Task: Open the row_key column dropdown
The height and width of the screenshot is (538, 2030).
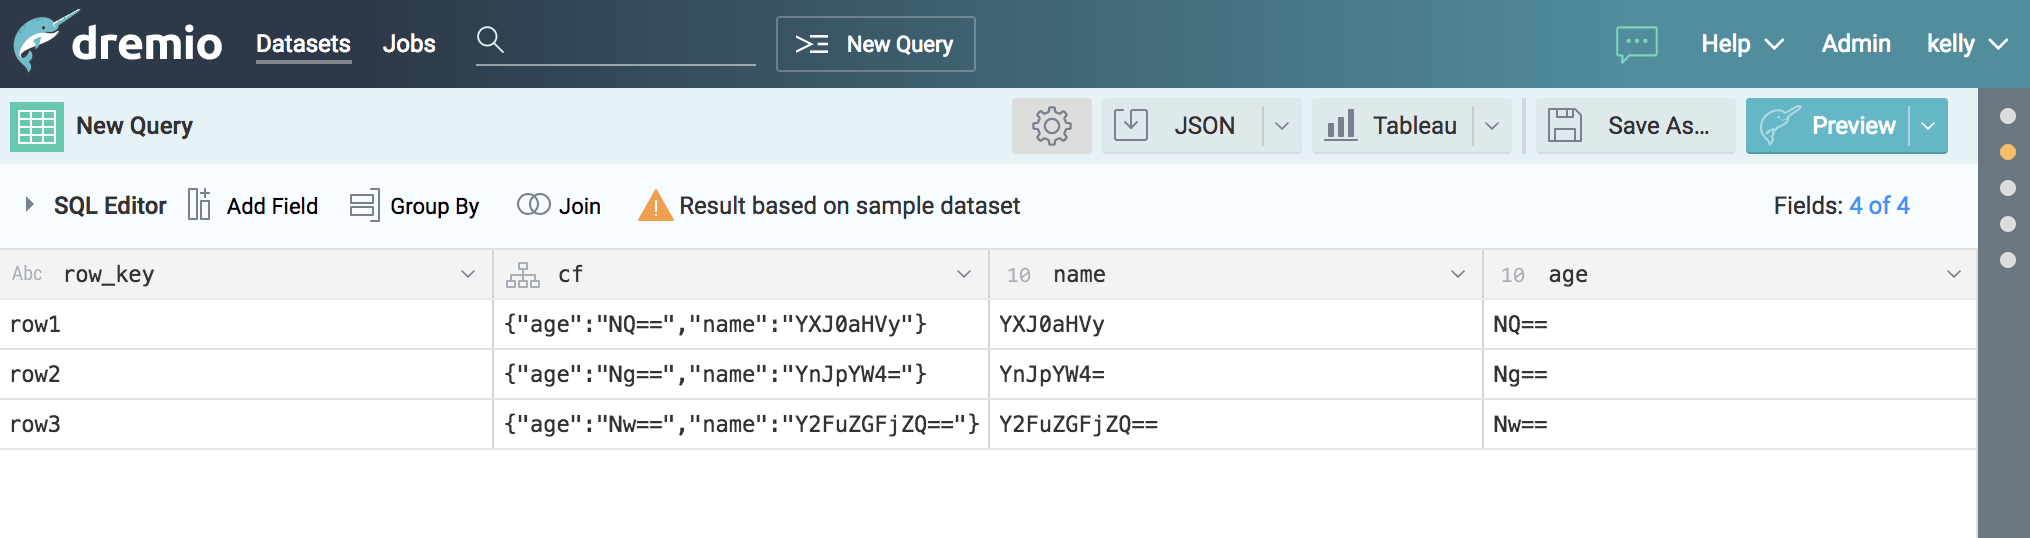Action: tap(467, 274)
